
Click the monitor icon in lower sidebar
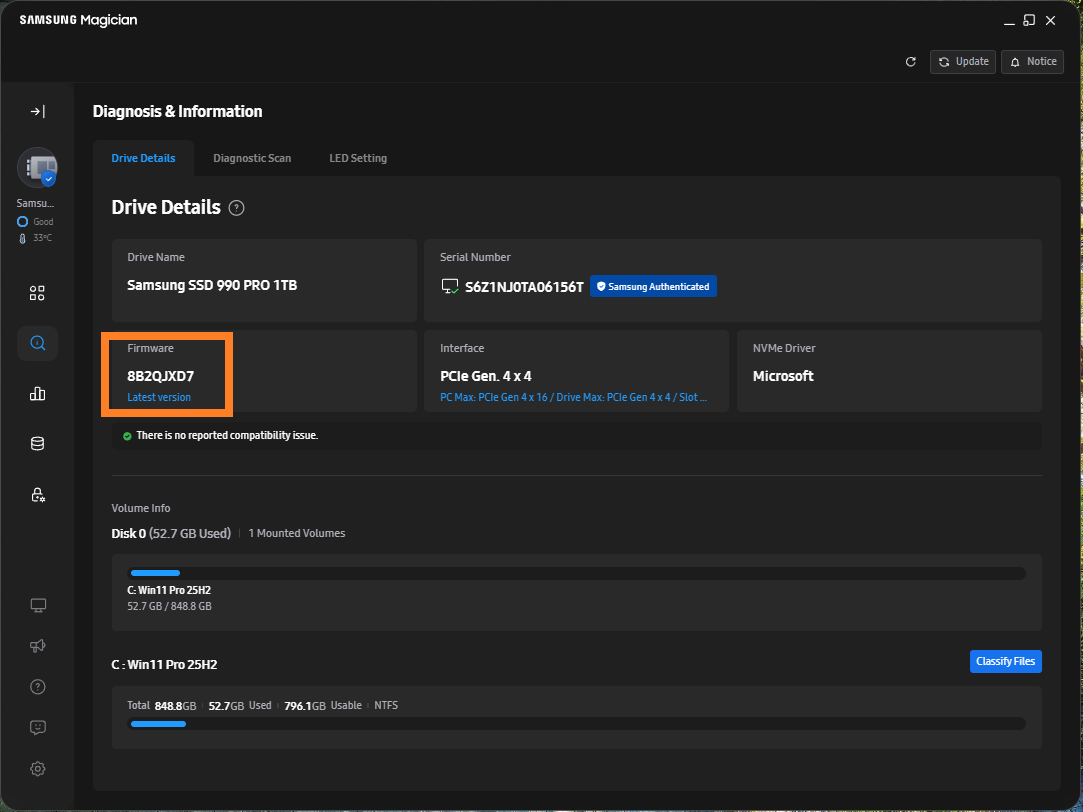[x=37, y=605]
